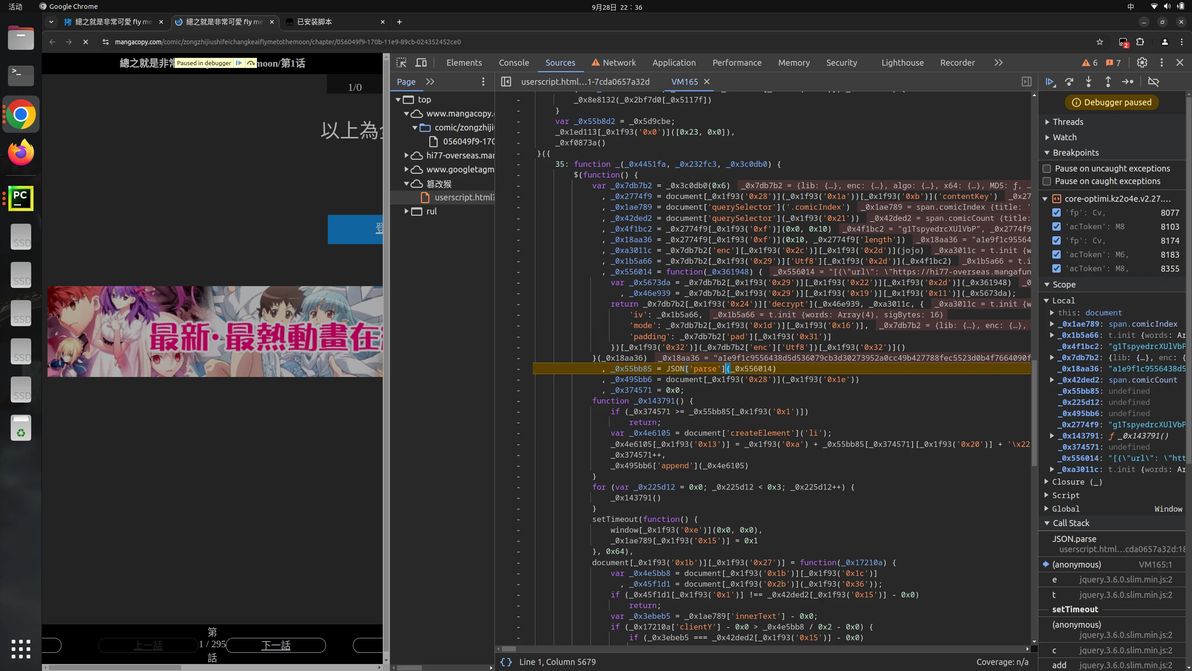Viewport: 1192px width, 671px height.
Task: Enable Pause on caught exceptions
Action: tap(1047, 182)
